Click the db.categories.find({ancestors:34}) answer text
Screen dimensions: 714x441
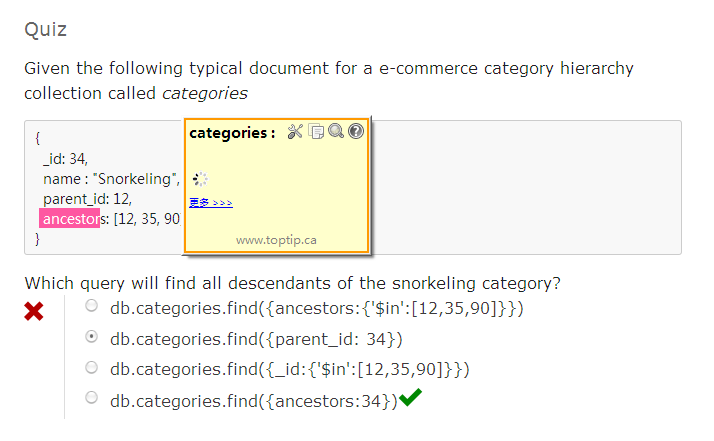coord(253,400)
